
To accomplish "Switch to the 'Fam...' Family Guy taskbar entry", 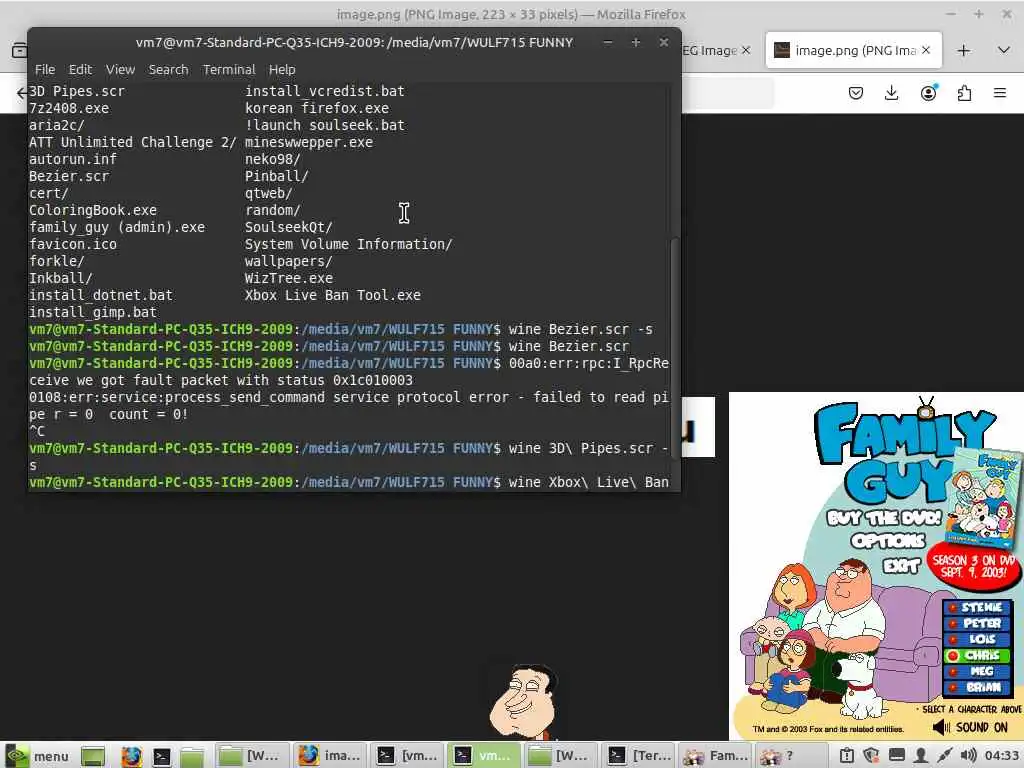I will coord(715,756).
